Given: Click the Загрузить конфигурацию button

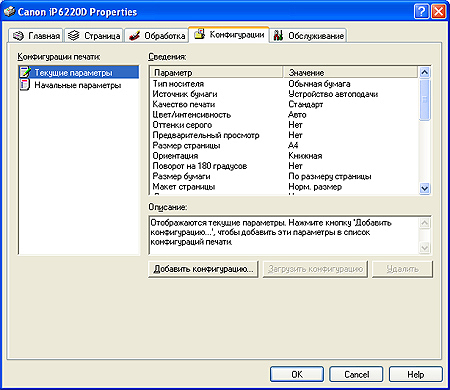Looking at the screenshot, I should click(315, 269).
